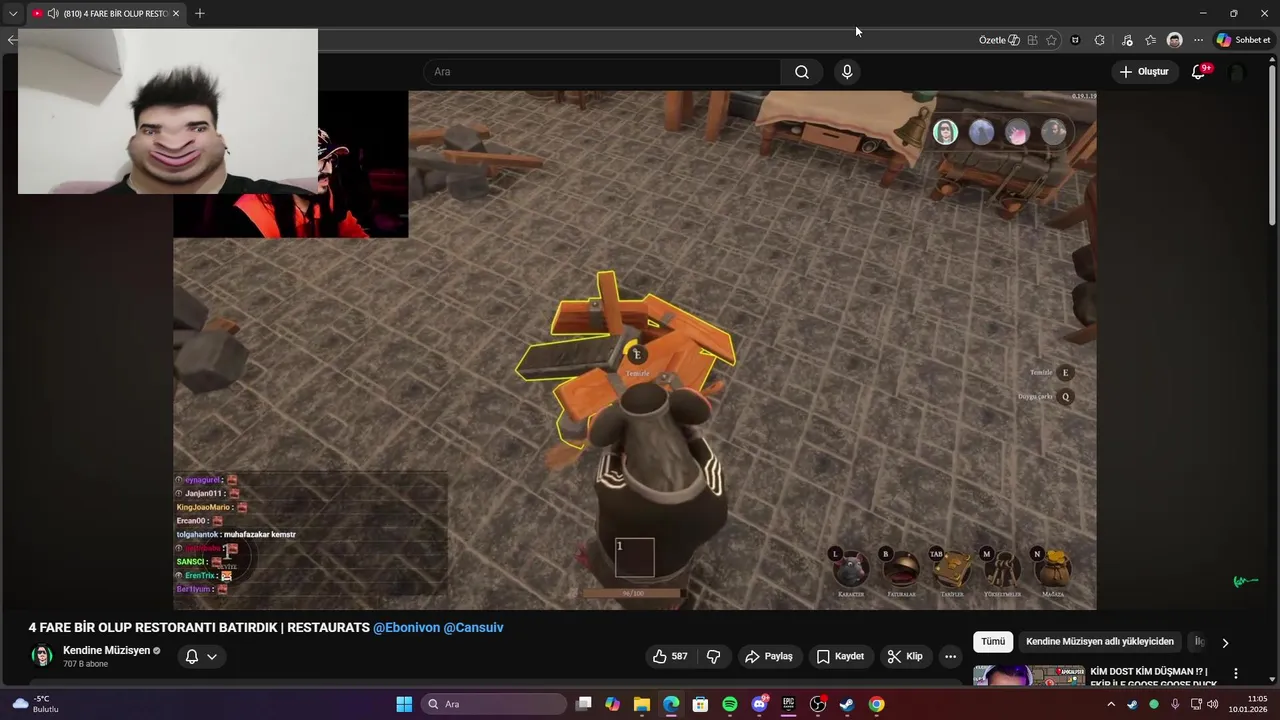The image size is (1280, 720).
Task: Show hidden system tray icons
Action: click(1110, 704)
